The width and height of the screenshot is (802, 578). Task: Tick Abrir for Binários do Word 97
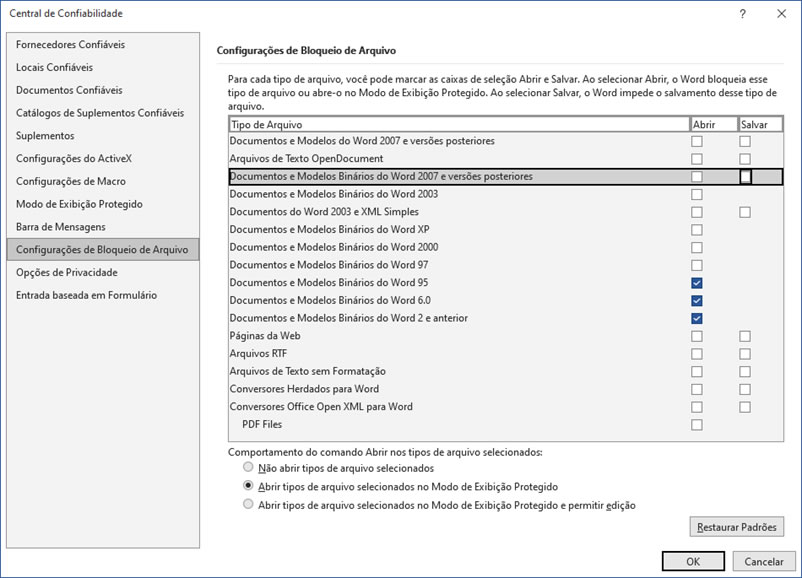tap(697, 265)
